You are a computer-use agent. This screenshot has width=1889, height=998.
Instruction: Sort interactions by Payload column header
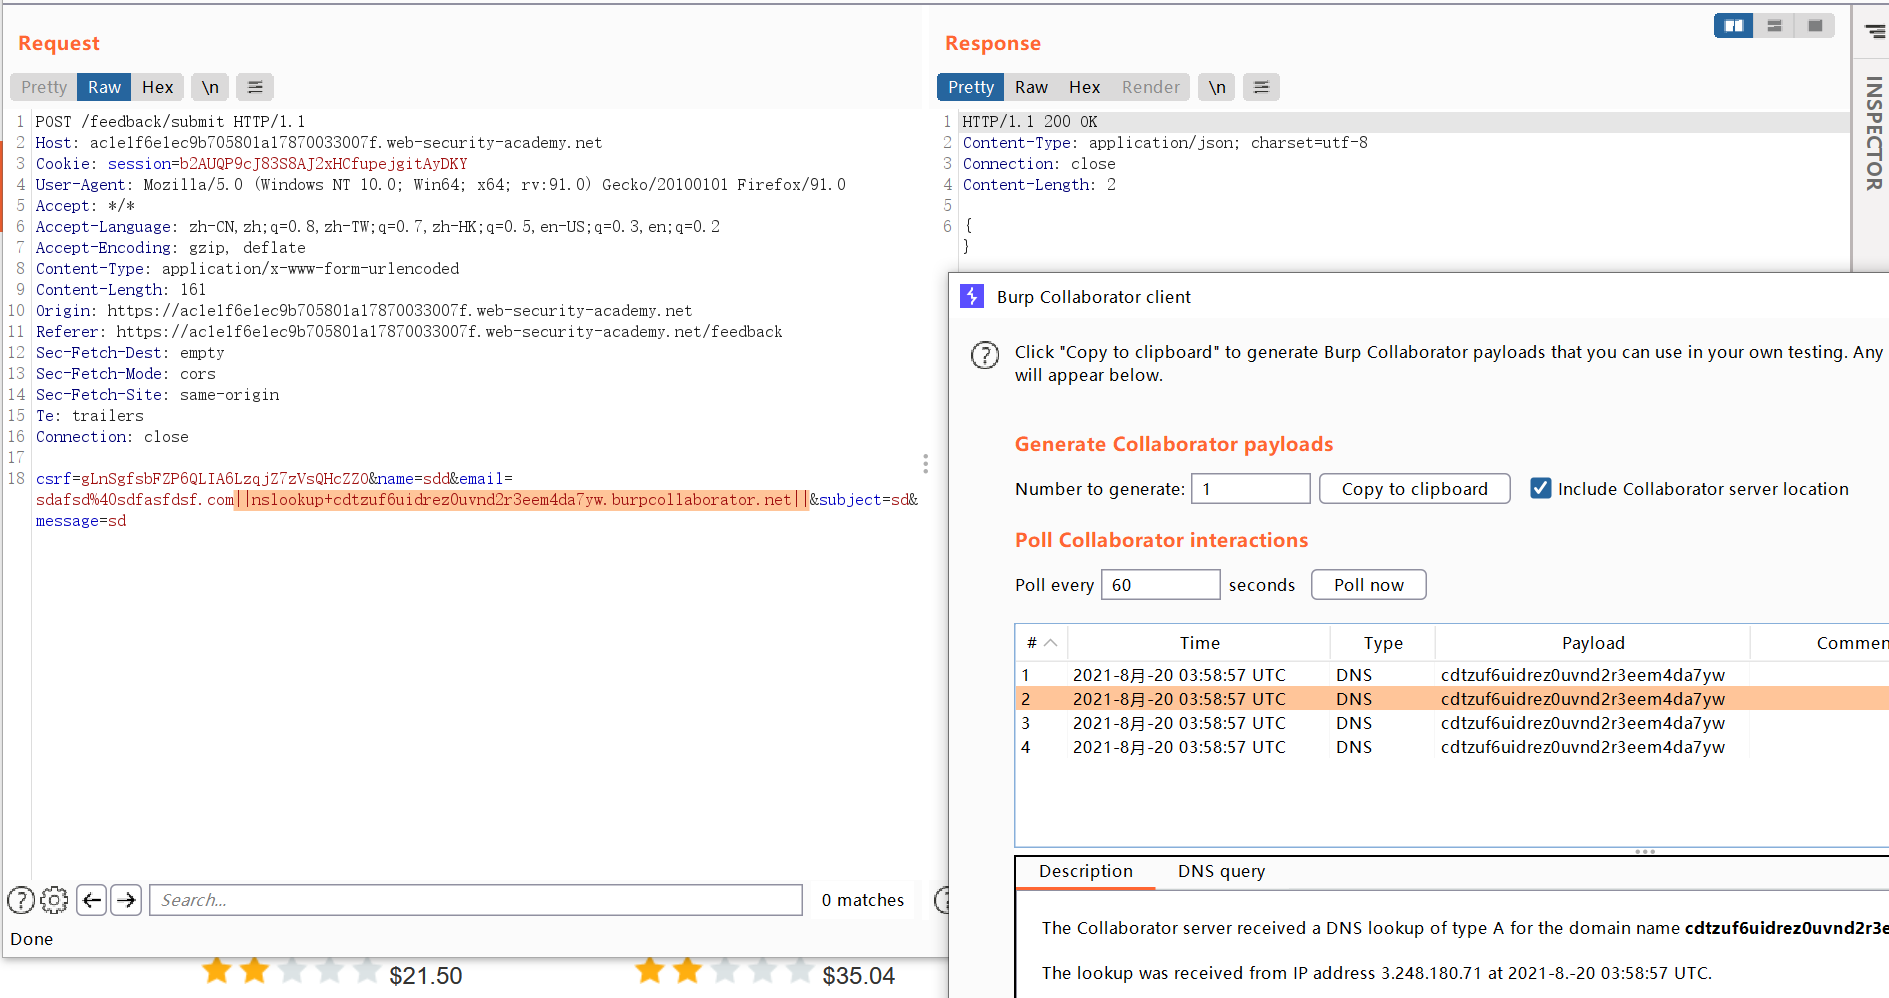pyautogui.click(x=1593, y=643)
